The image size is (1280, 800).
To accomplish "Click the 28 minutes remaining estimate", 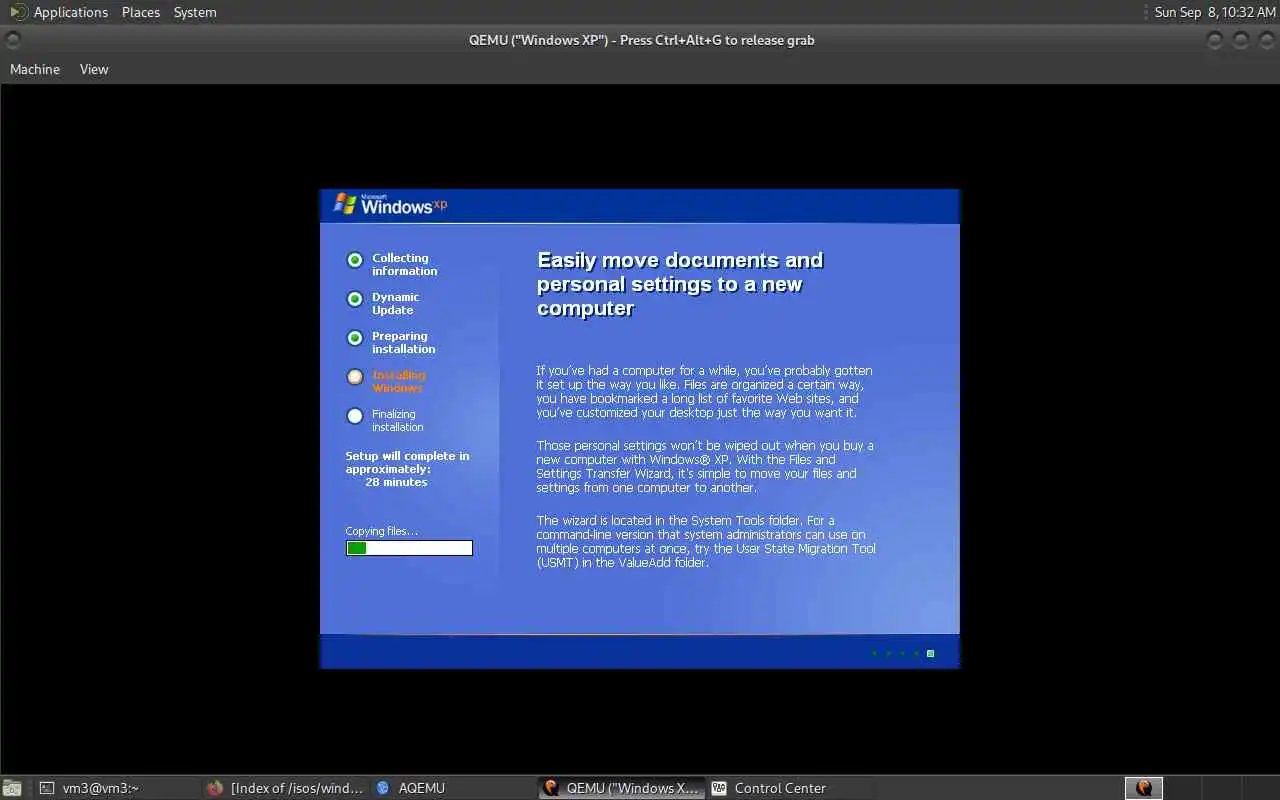I will [396, 482].
